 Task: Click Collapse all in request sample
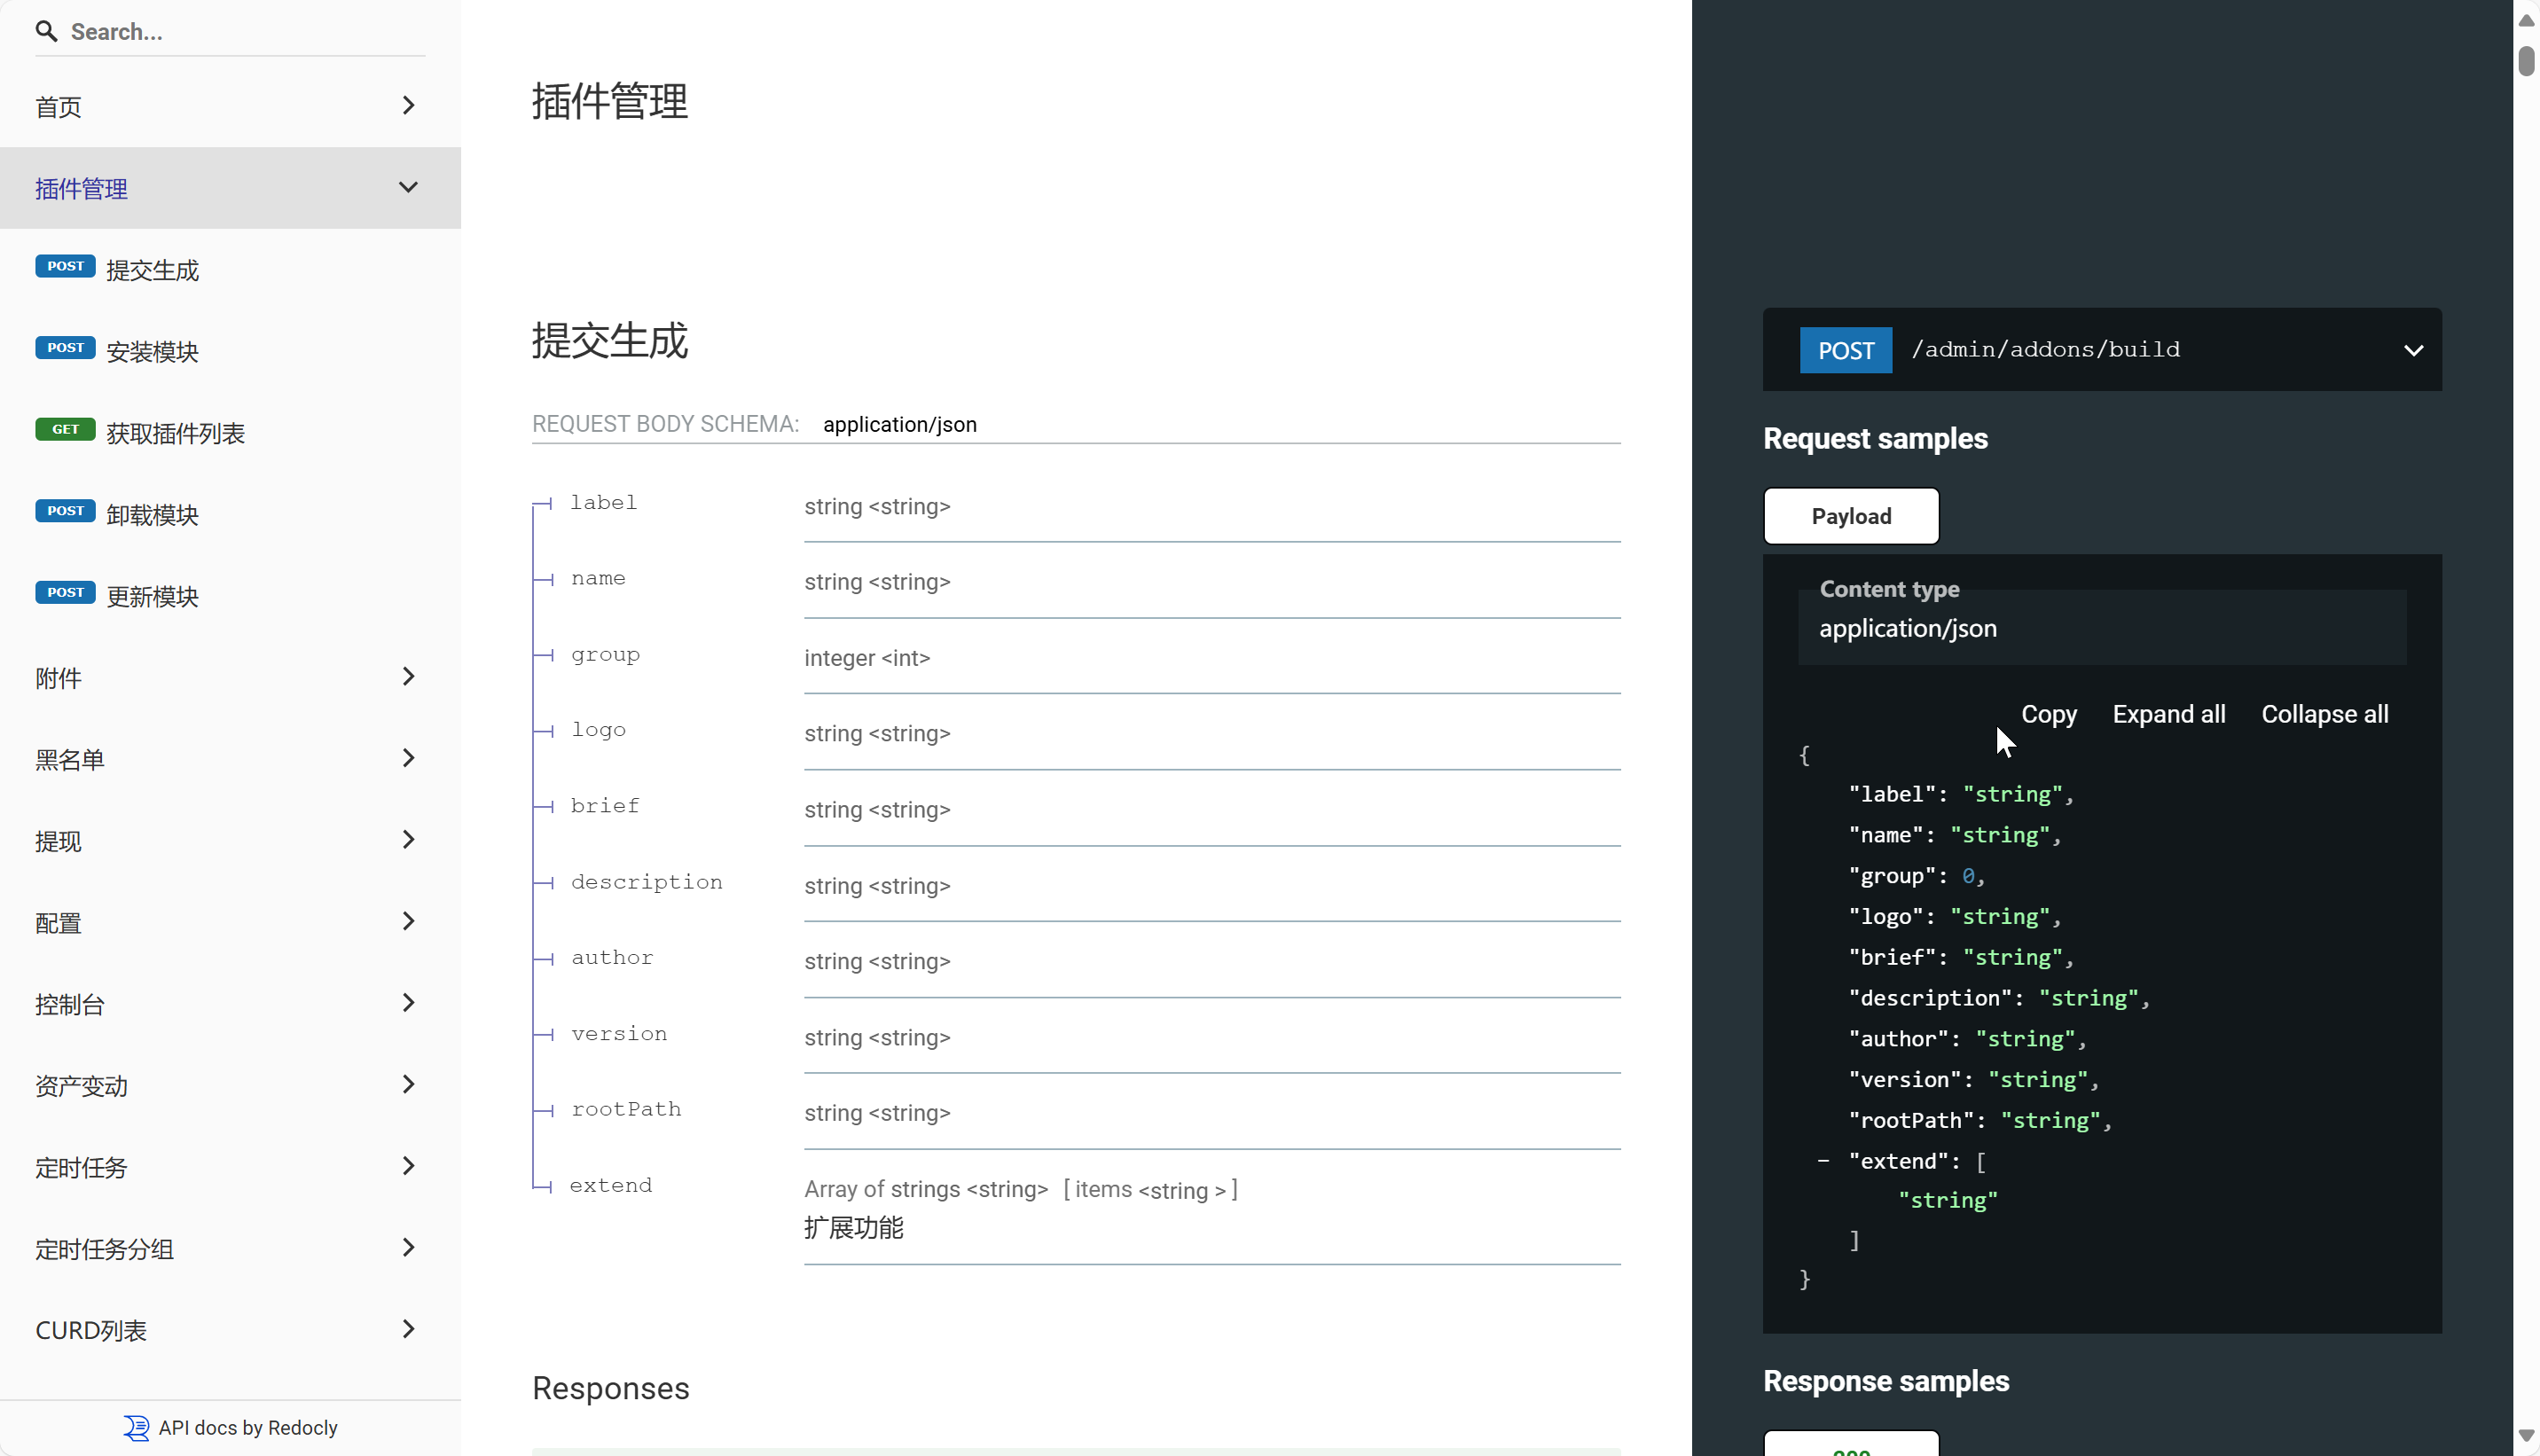tap(2324, 714)
